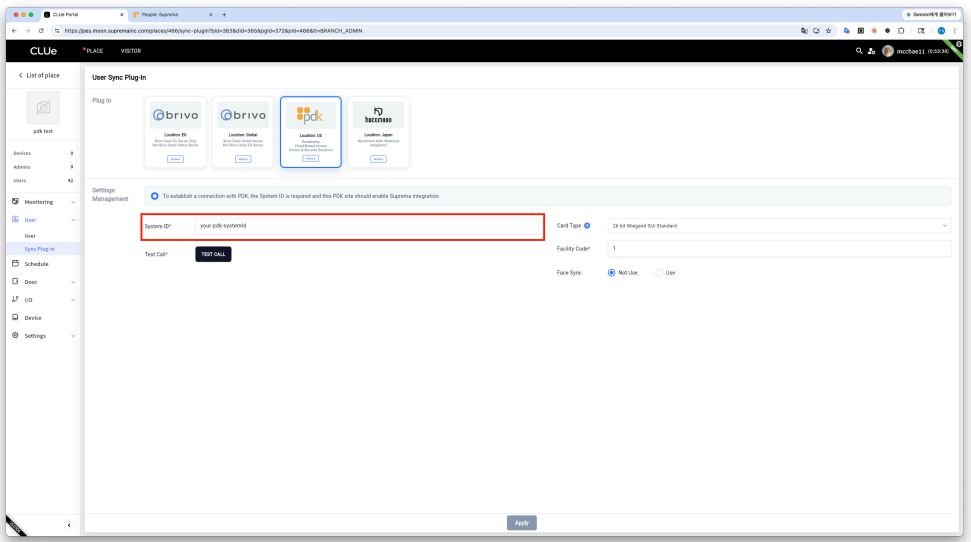Expand the I/O menu chevron
Screen dimensions: 971x542
click(73, 300)
